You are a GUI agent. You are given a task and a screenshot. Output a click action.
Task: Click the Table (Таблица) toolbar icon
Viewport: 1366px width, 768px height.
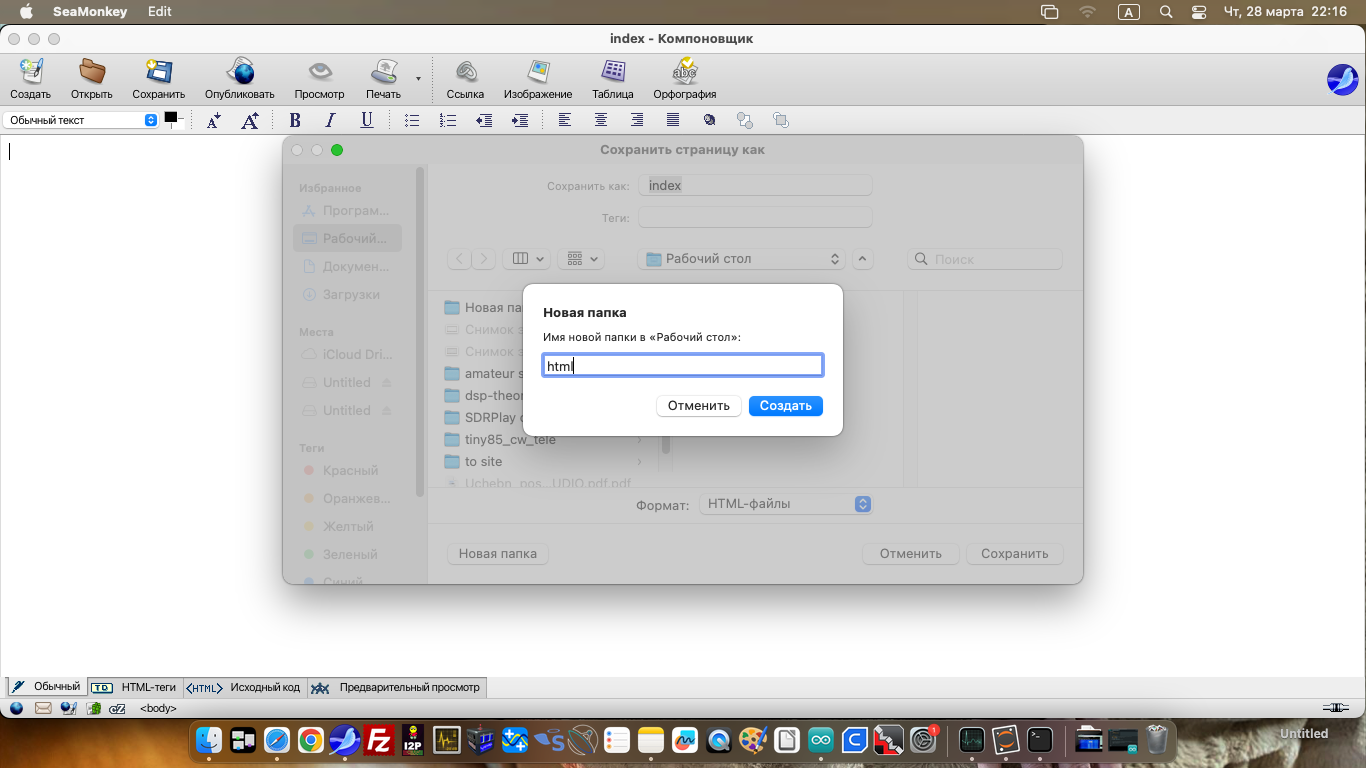click(613, 73)
